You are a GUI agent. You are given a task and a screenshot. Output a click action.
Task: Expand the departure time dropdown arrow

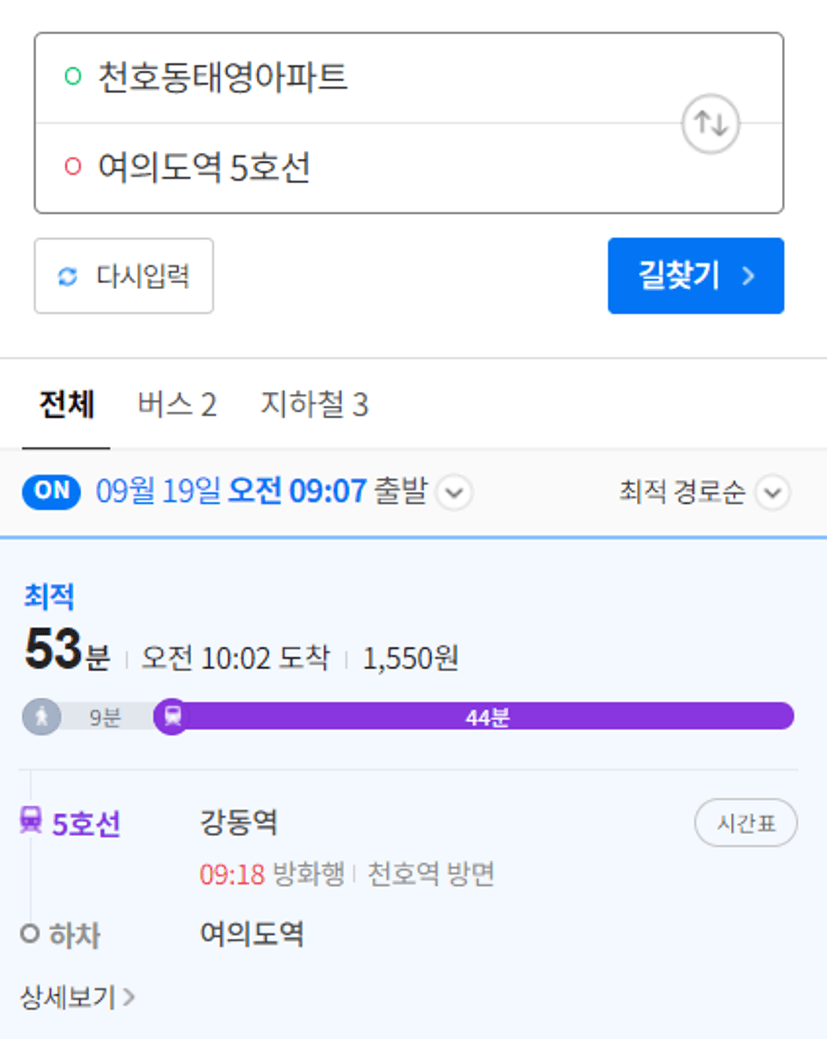coord(454,493)
